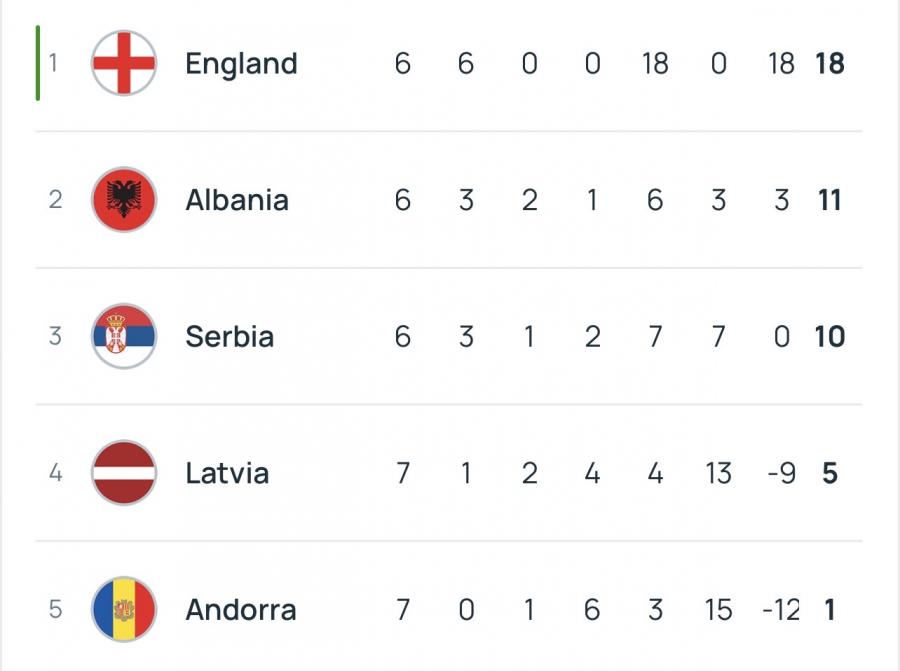Click the Latvia flag icon
This screenshot has height=671, width=900.
click(124, 472)
